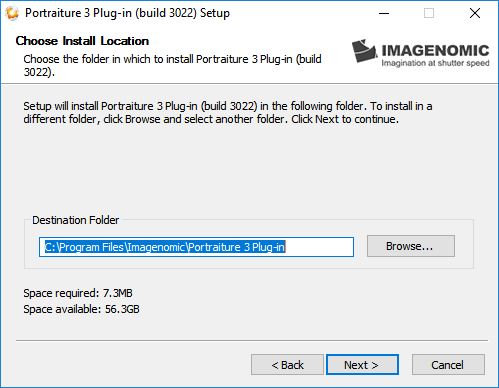
Task: Click the 'Space required: 7.3MB' text
Action: (78, 293)
